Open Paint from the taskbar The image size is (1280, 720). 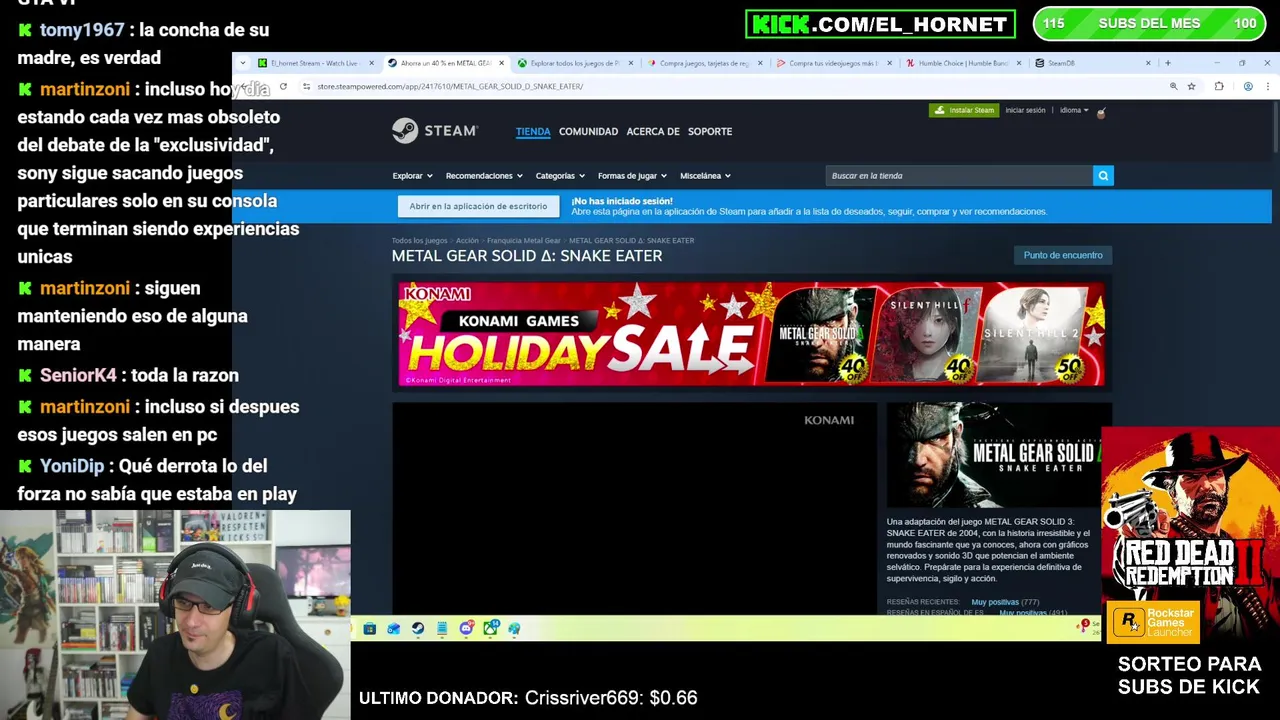point(514,628)
